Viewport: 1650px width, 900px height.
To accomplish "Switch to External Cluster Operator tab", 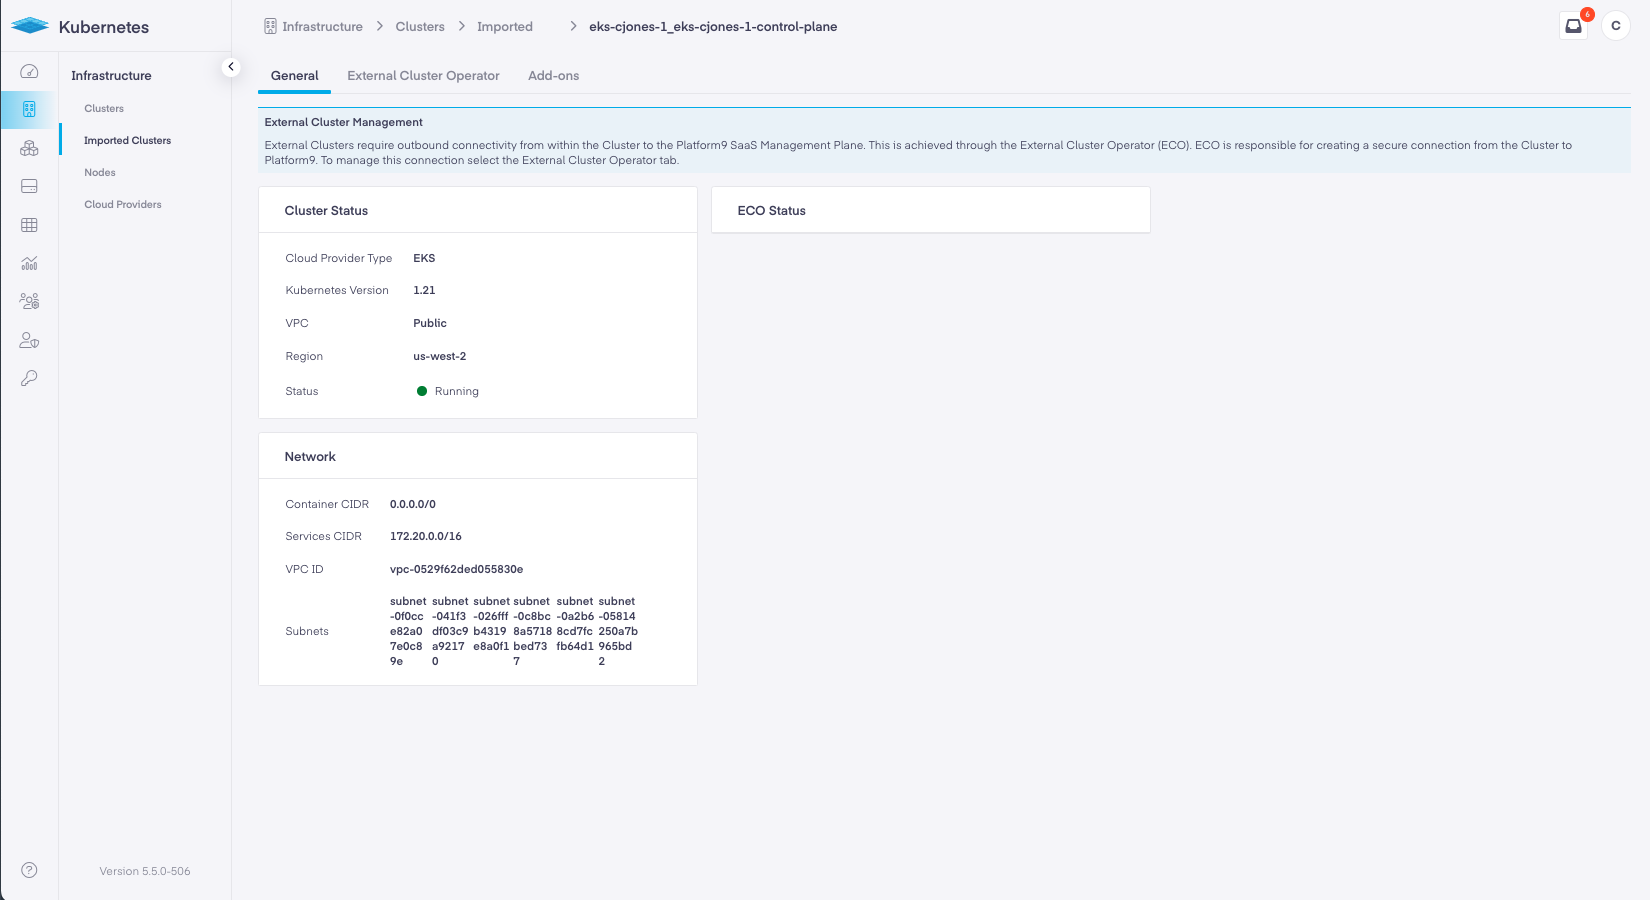I will [x=423, y=76].
